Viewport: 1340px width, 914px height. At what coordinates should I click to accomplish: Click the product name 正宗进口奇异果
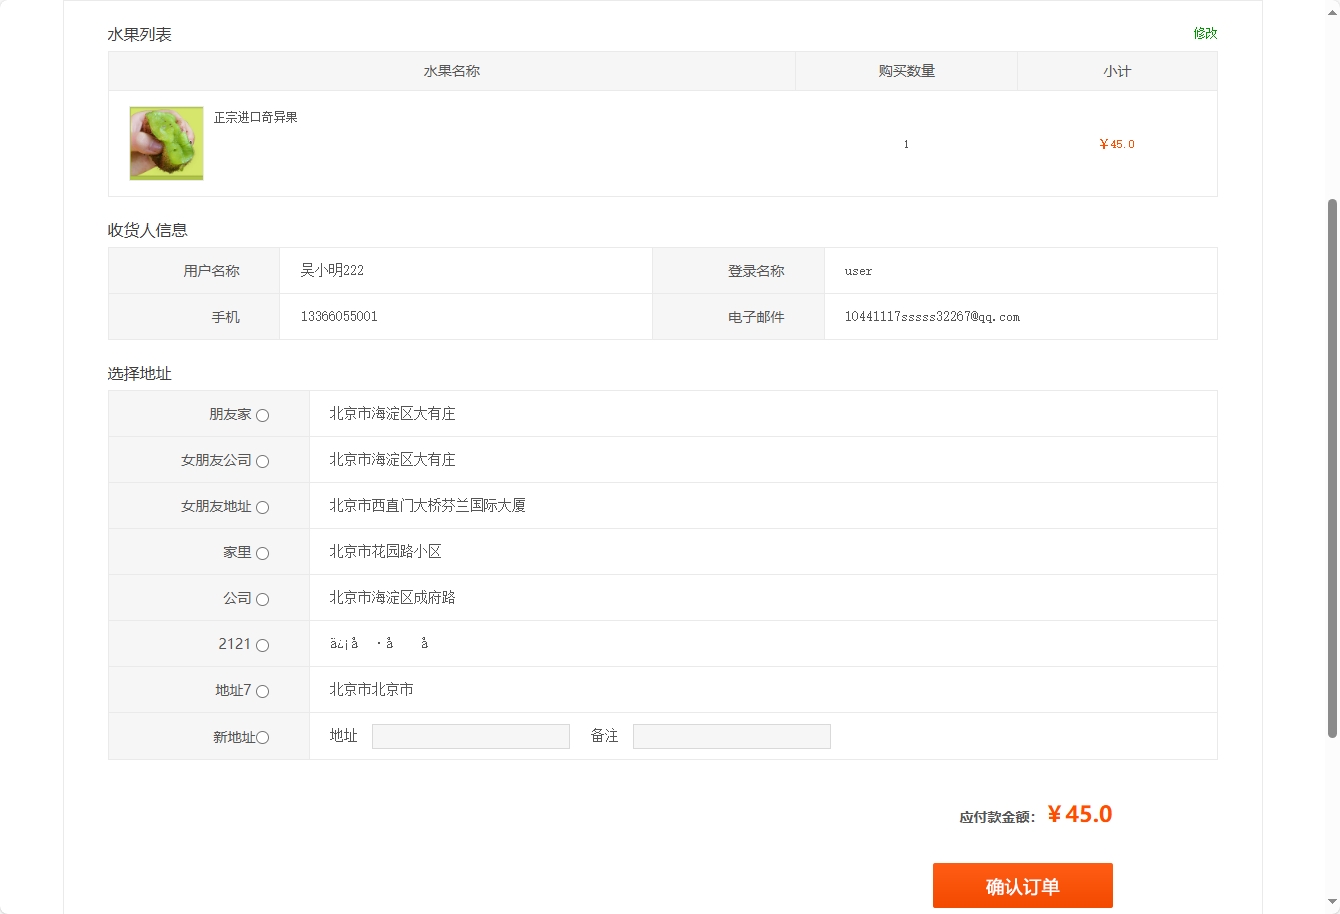[253, 117]
